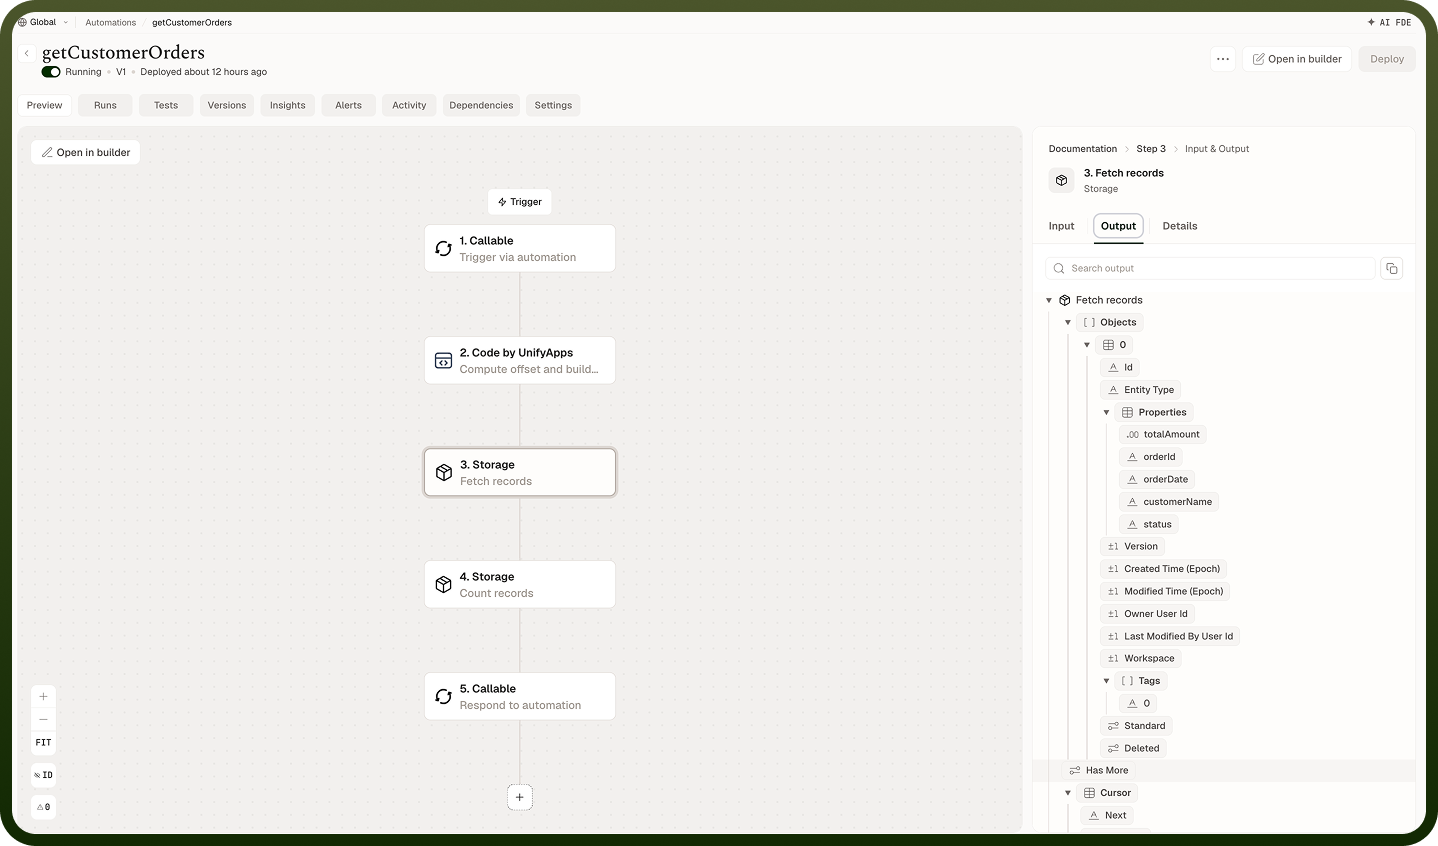1438x846 pixels.
Task: Open the AI FDE assistant
Action: (x=1390, y=22)
